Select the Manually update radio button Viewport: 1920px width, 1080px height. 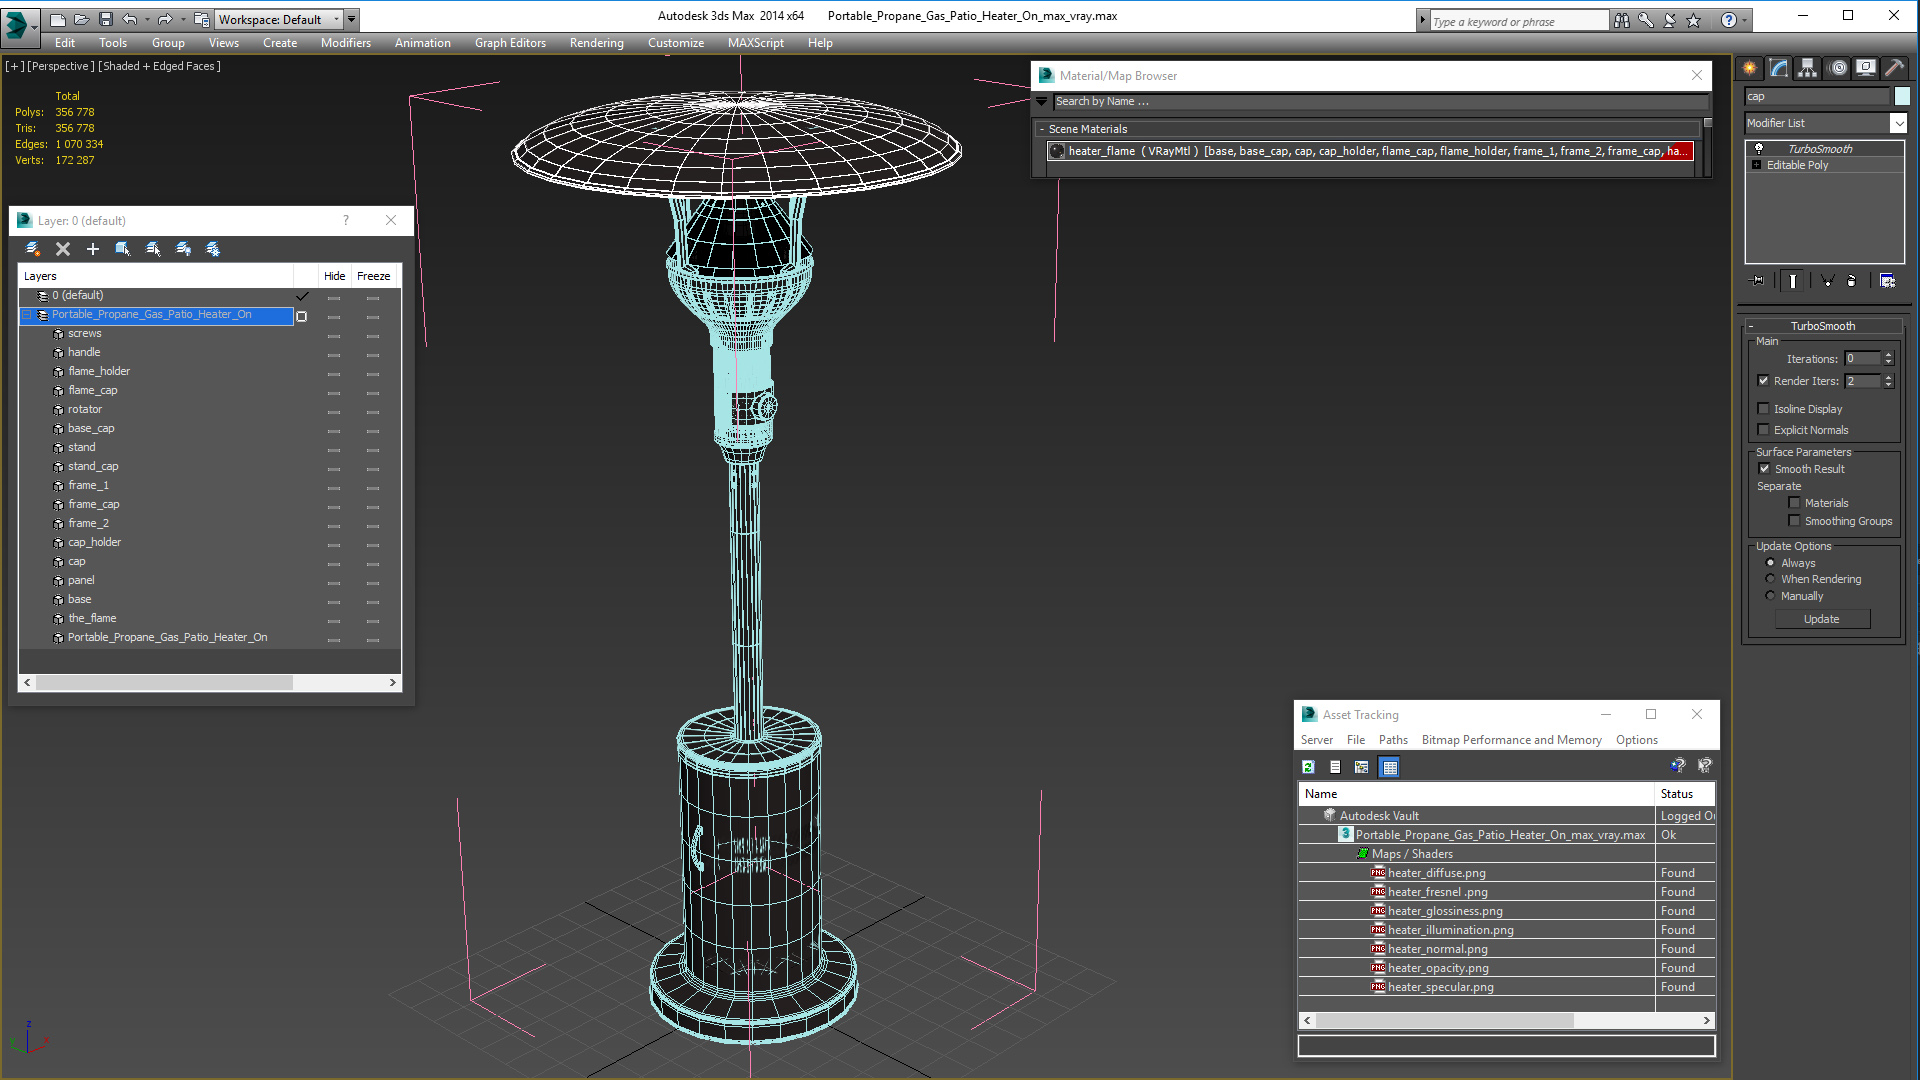[1770, 595]
